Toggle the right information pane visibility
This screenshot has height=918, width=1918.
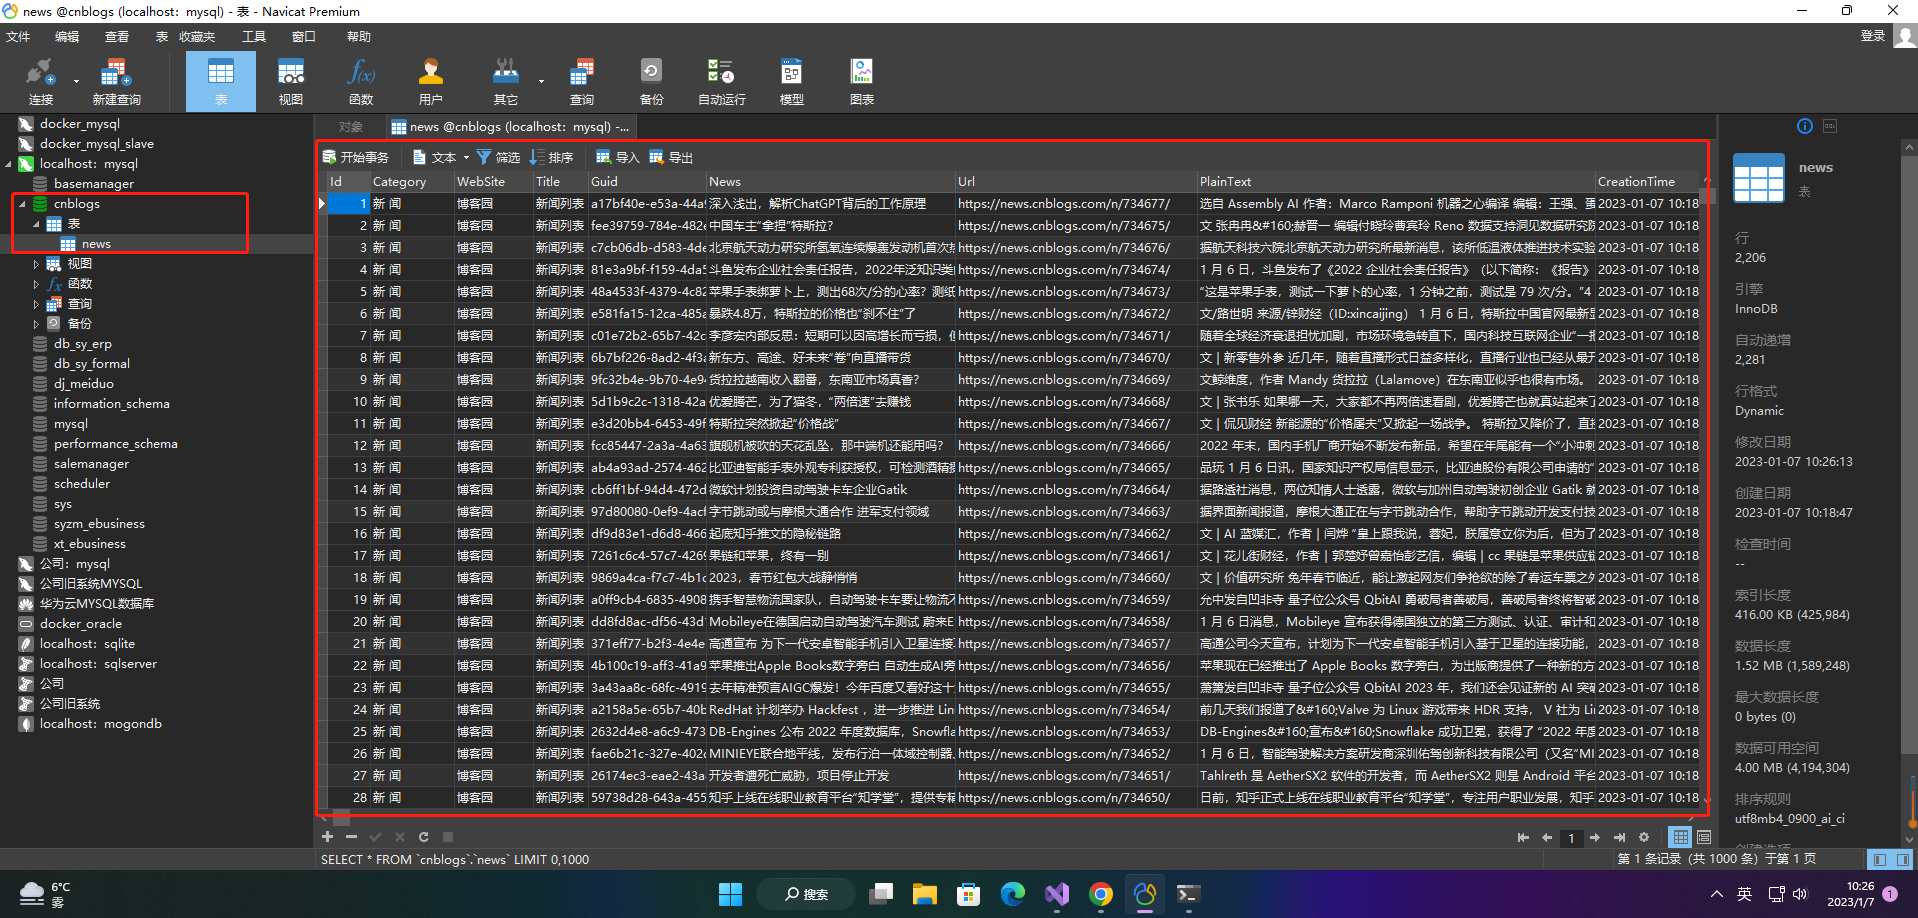click(x=1902, y=860)
